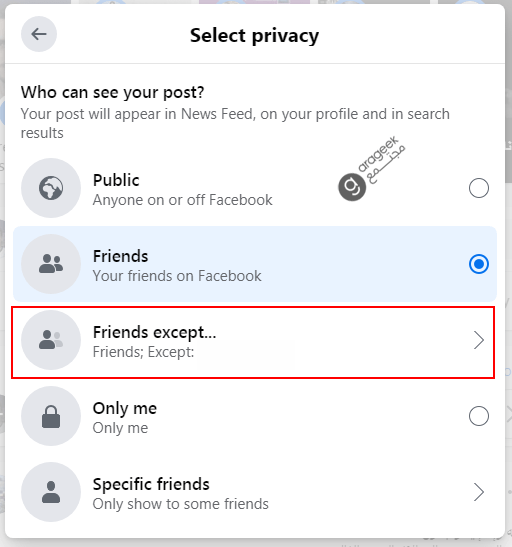
Task: Expand Friends except chevron arrow
Action: [x=479, y=340]
